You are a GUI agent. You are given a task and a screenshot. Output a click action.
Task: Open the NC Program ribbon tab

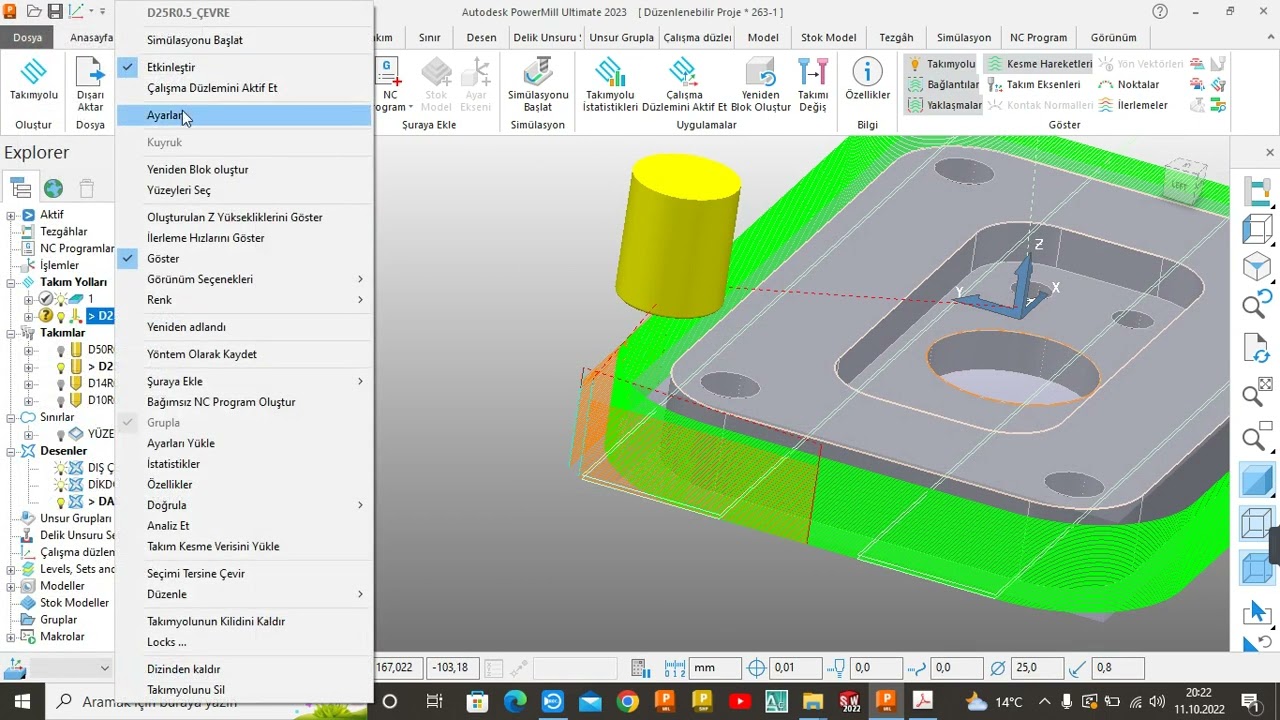coord(1038,37)
